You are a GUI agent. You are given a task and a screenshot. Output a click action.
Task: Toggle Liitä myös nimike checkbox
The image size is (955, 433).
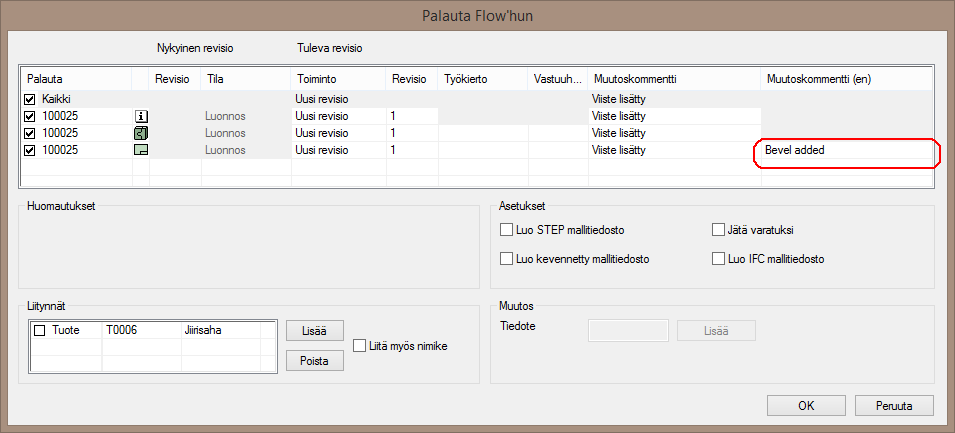coord(361,346)
